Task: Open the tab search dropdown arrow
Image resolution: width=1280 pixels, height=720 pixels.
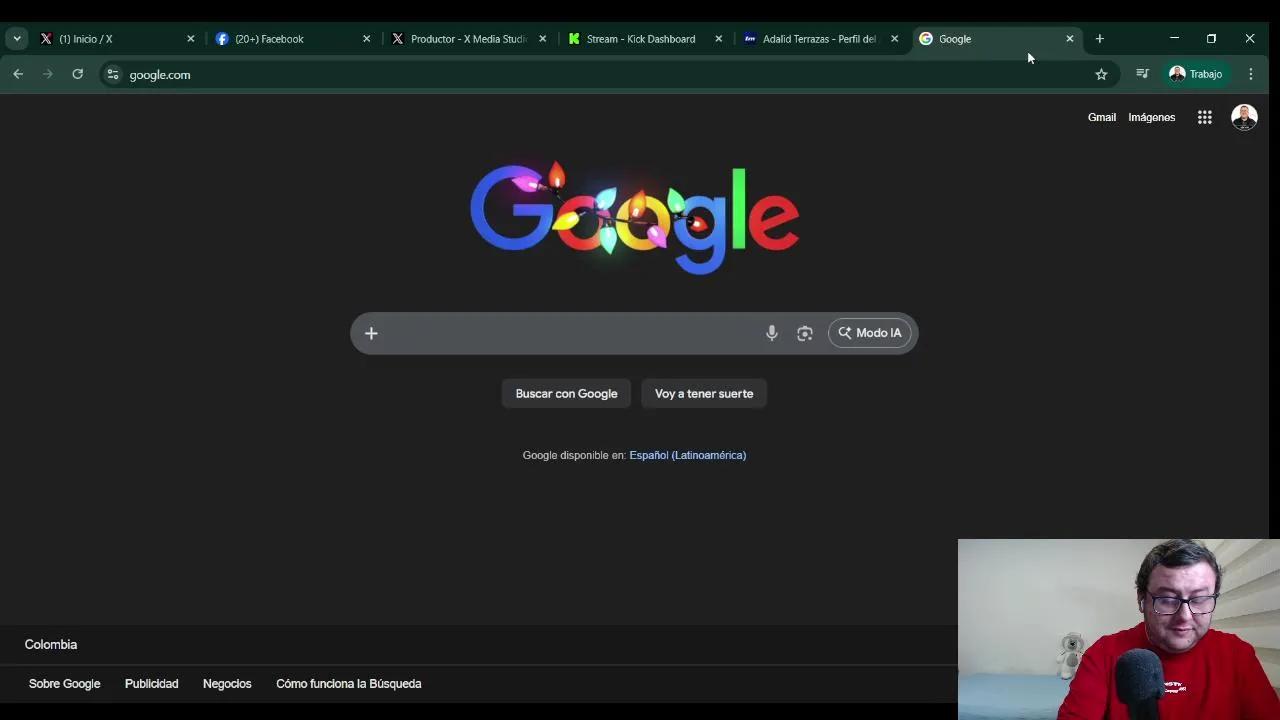Action: (x=16, y=38)
